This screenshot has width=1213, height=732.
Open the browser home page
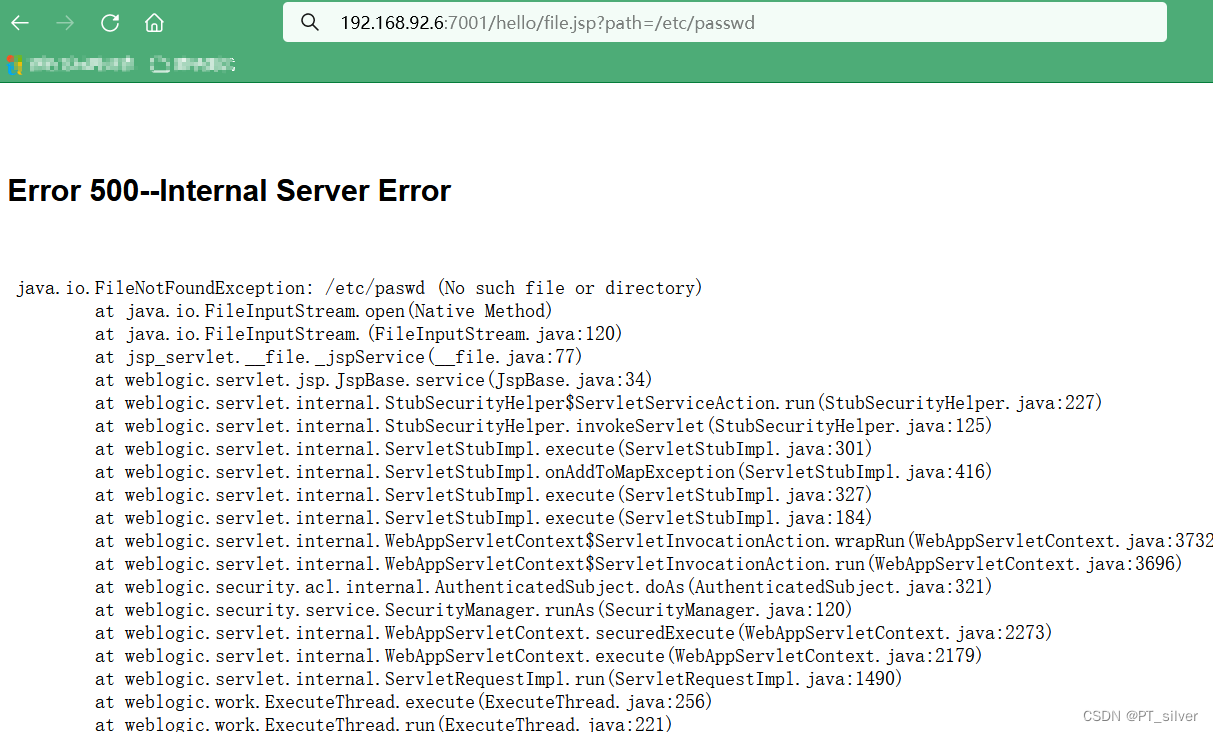pyautogui.click(x=154, y=22)
